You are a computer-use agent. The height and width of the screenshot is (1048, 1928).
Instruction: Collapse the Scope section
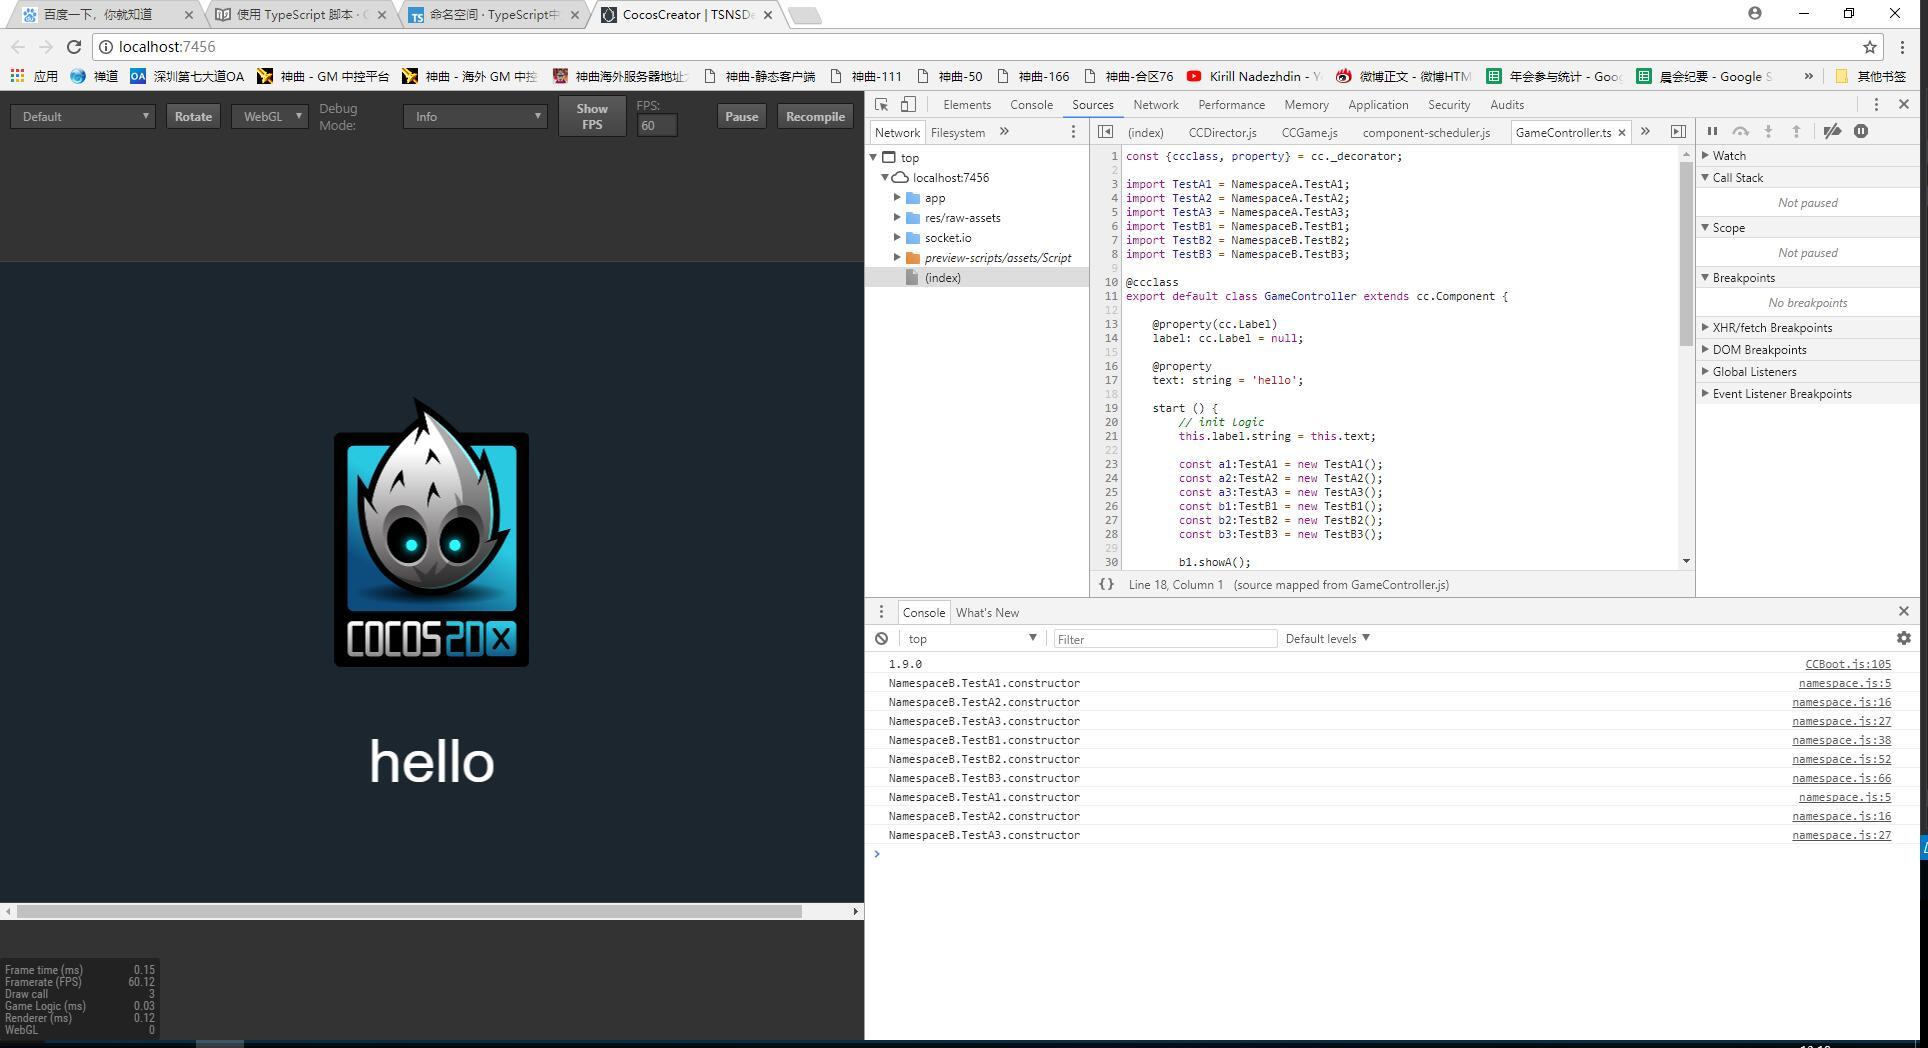1806,228
